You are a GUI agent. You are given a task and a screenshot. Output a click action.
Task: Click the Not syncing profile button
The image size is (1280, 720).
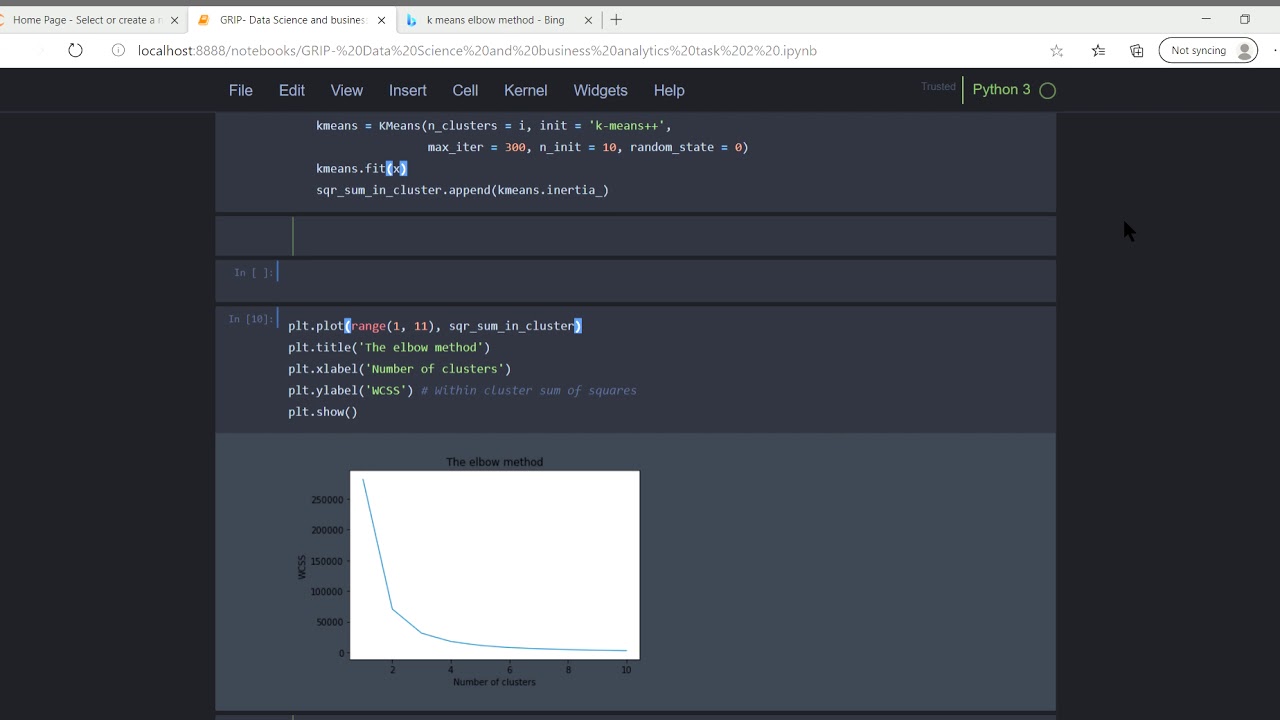[x=1207, y=50]
